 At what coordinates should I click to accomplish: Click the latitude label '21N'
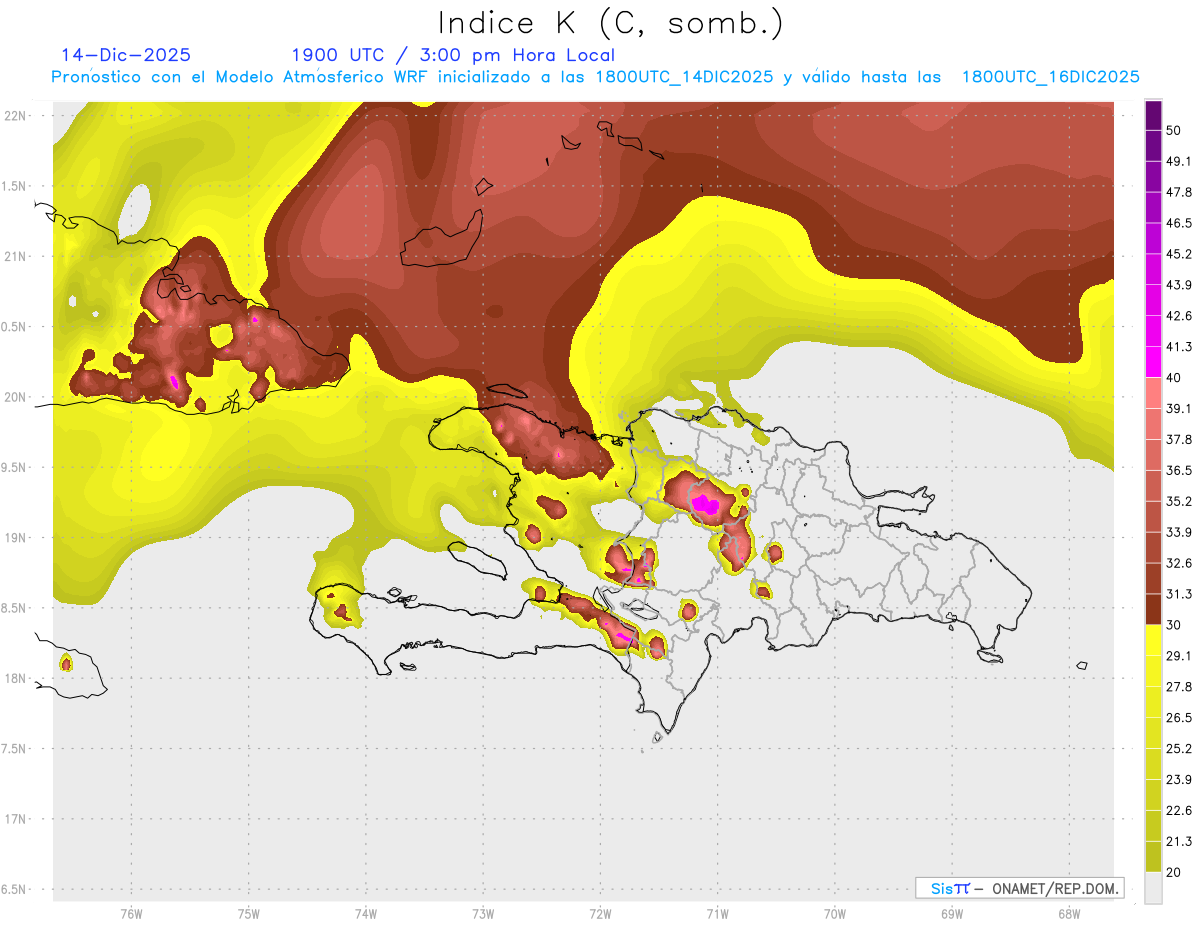pos(16,256)
